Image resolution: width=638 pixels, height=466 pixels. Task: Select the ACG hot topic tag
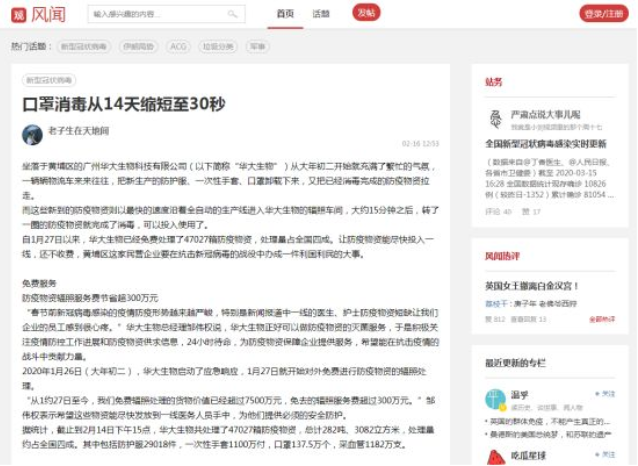(x=178, y=46)
